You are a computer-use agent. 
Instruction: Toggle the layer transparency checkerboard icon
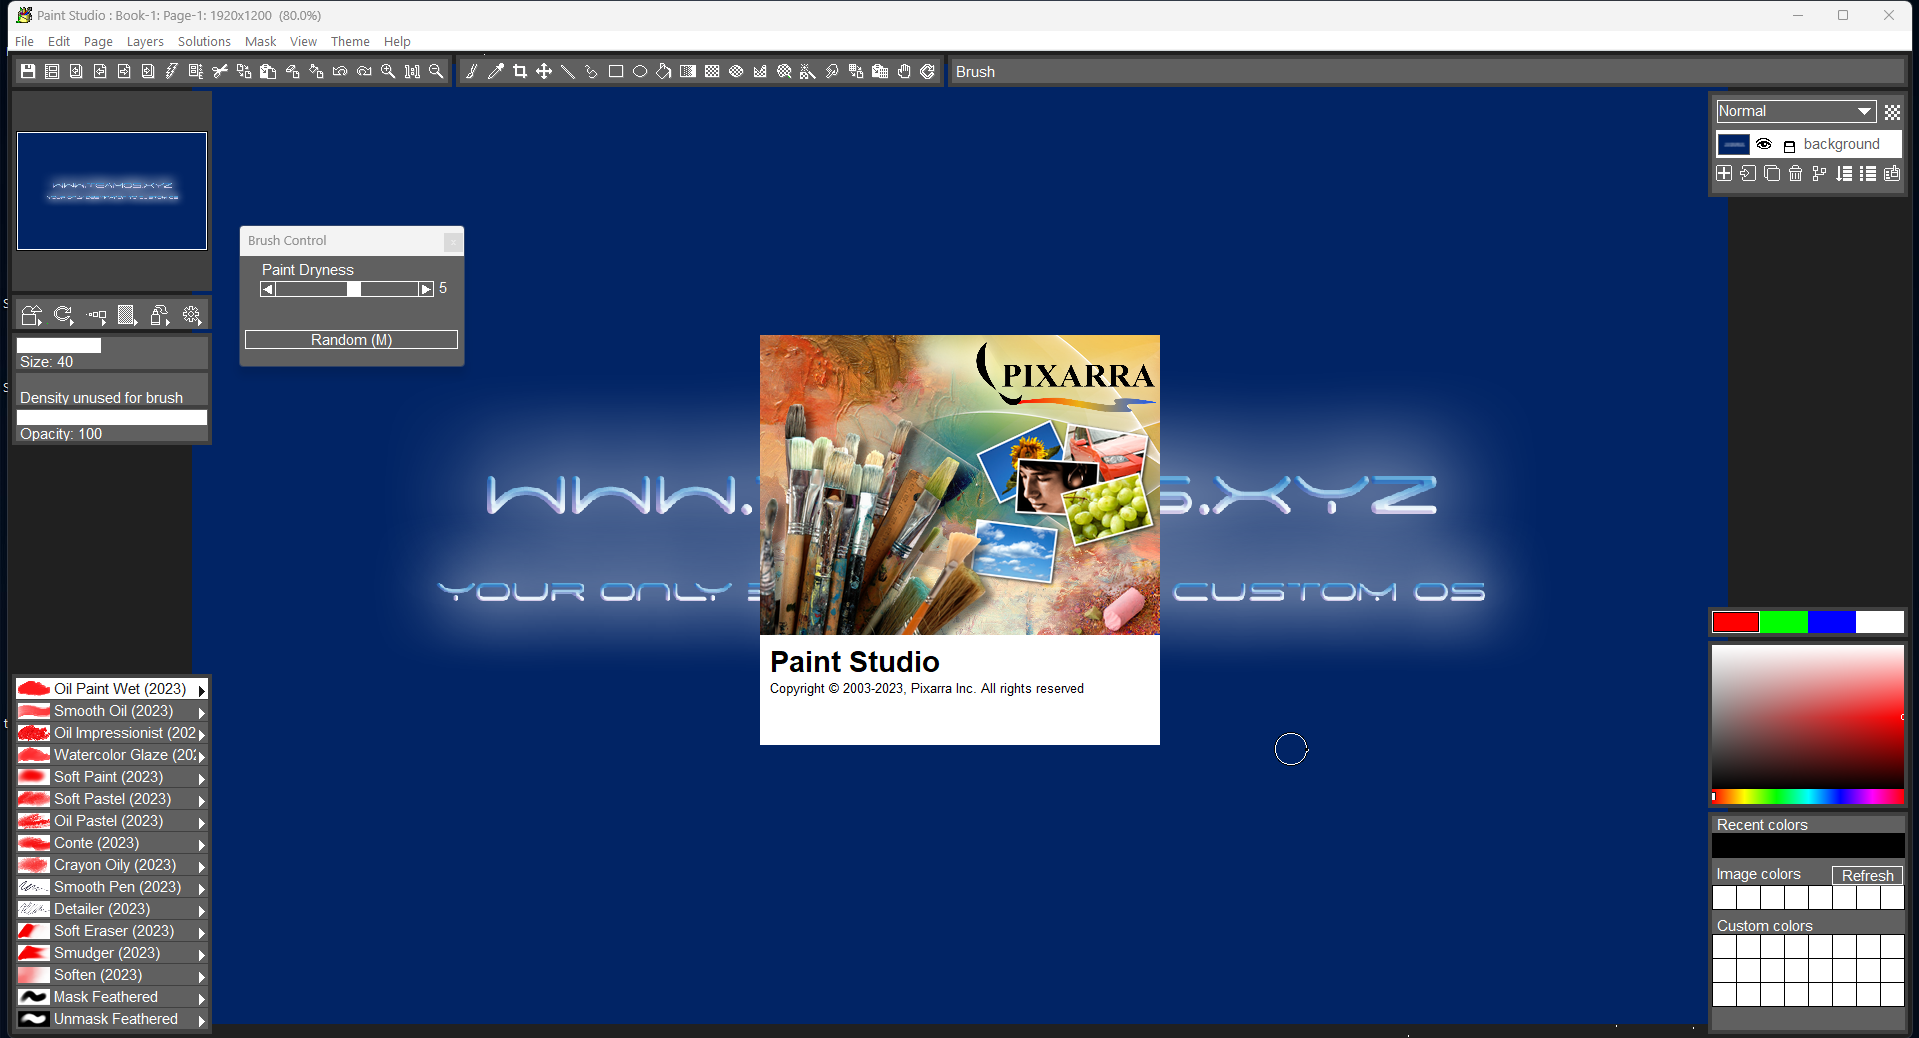(x=1892, y=111)
